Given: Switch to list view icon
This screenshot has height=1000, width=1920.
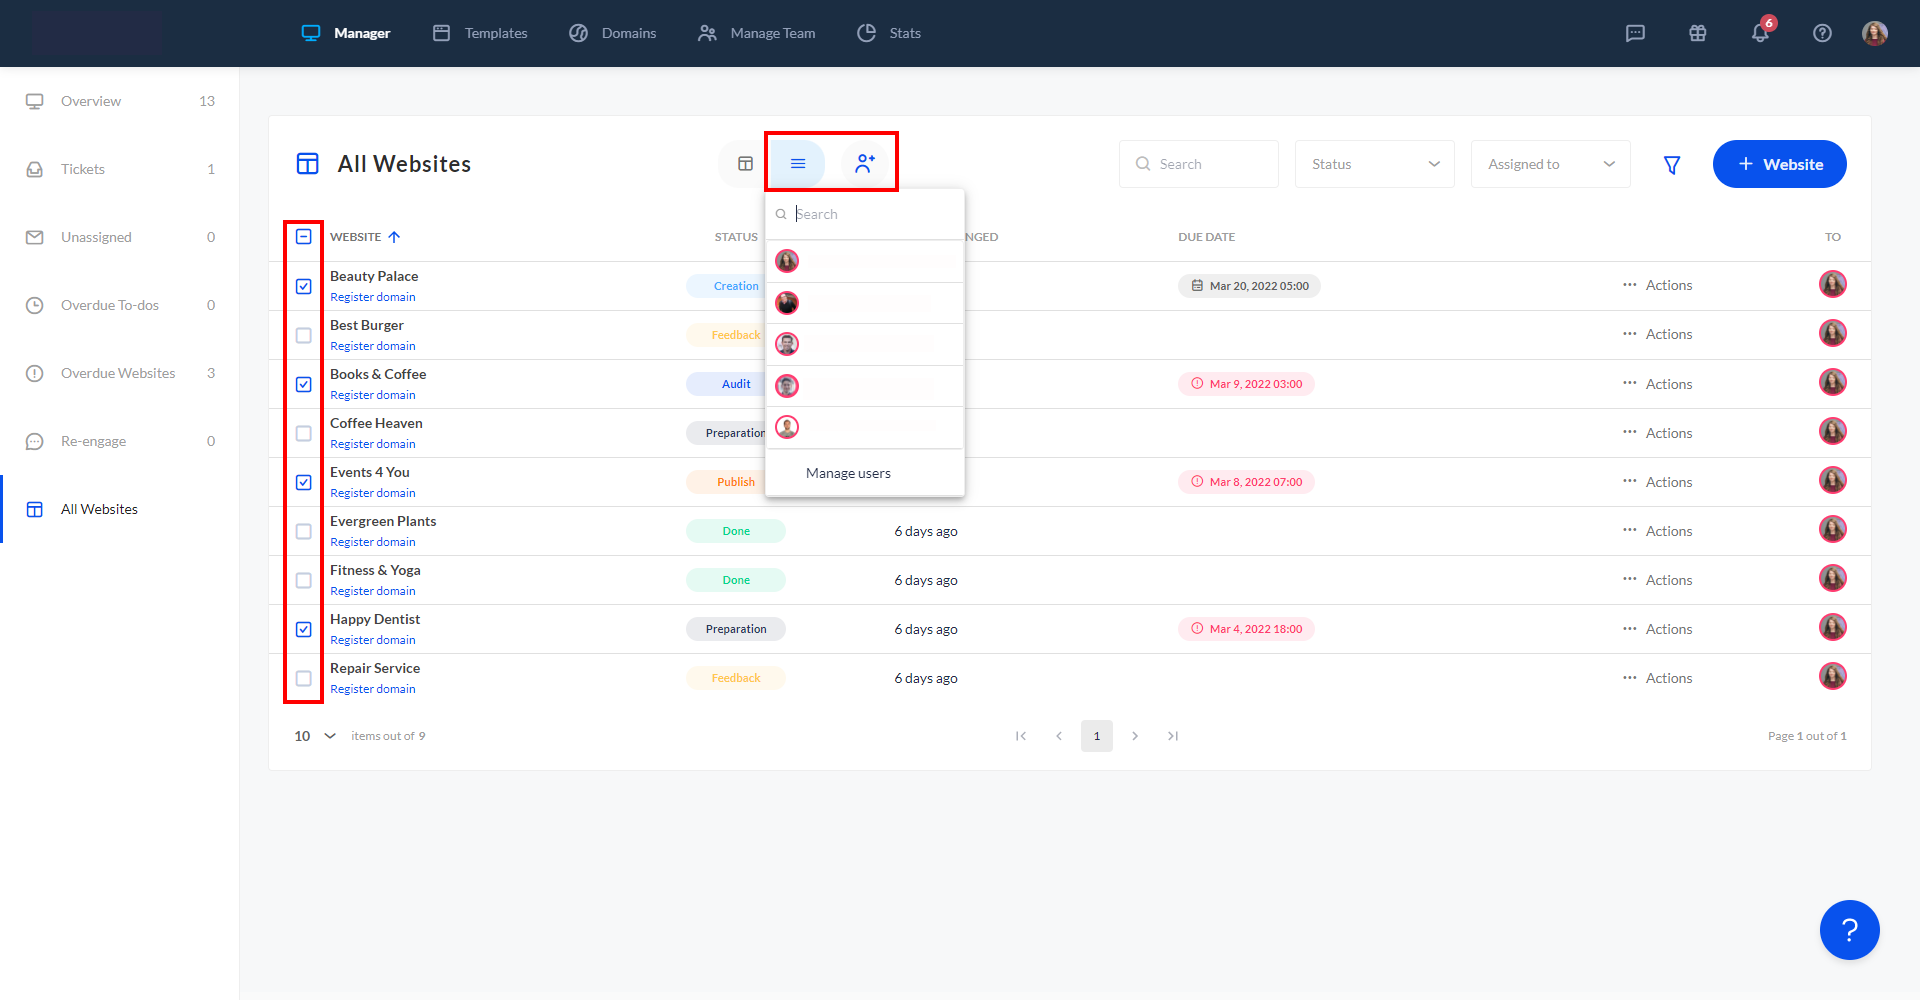Looking at the screenshot, I should pyautogui.click(x=798, y=163).
